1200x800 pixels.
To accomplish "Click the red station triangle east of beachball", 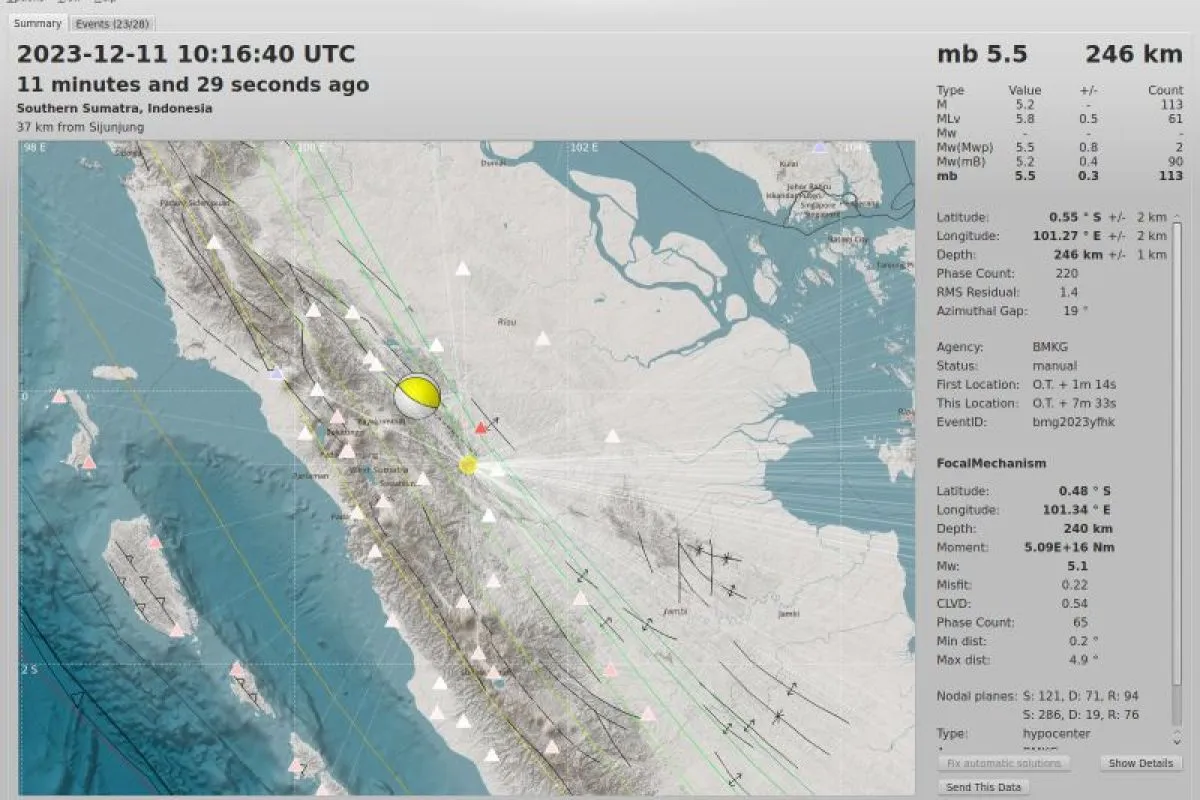I will click(481, 428).
